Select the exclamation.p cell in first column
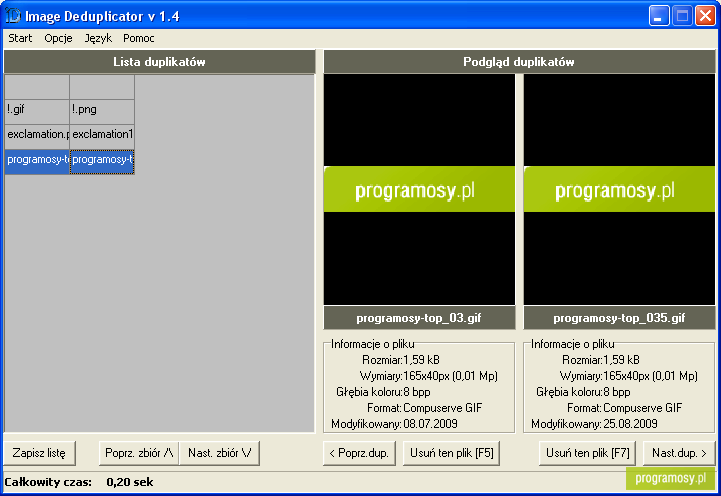 [37, 136]
